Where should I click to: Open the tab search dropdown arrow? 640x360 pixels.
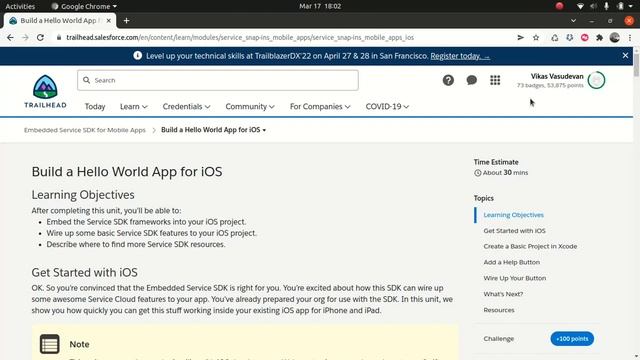pyautogui.click(x=573, y=20)
